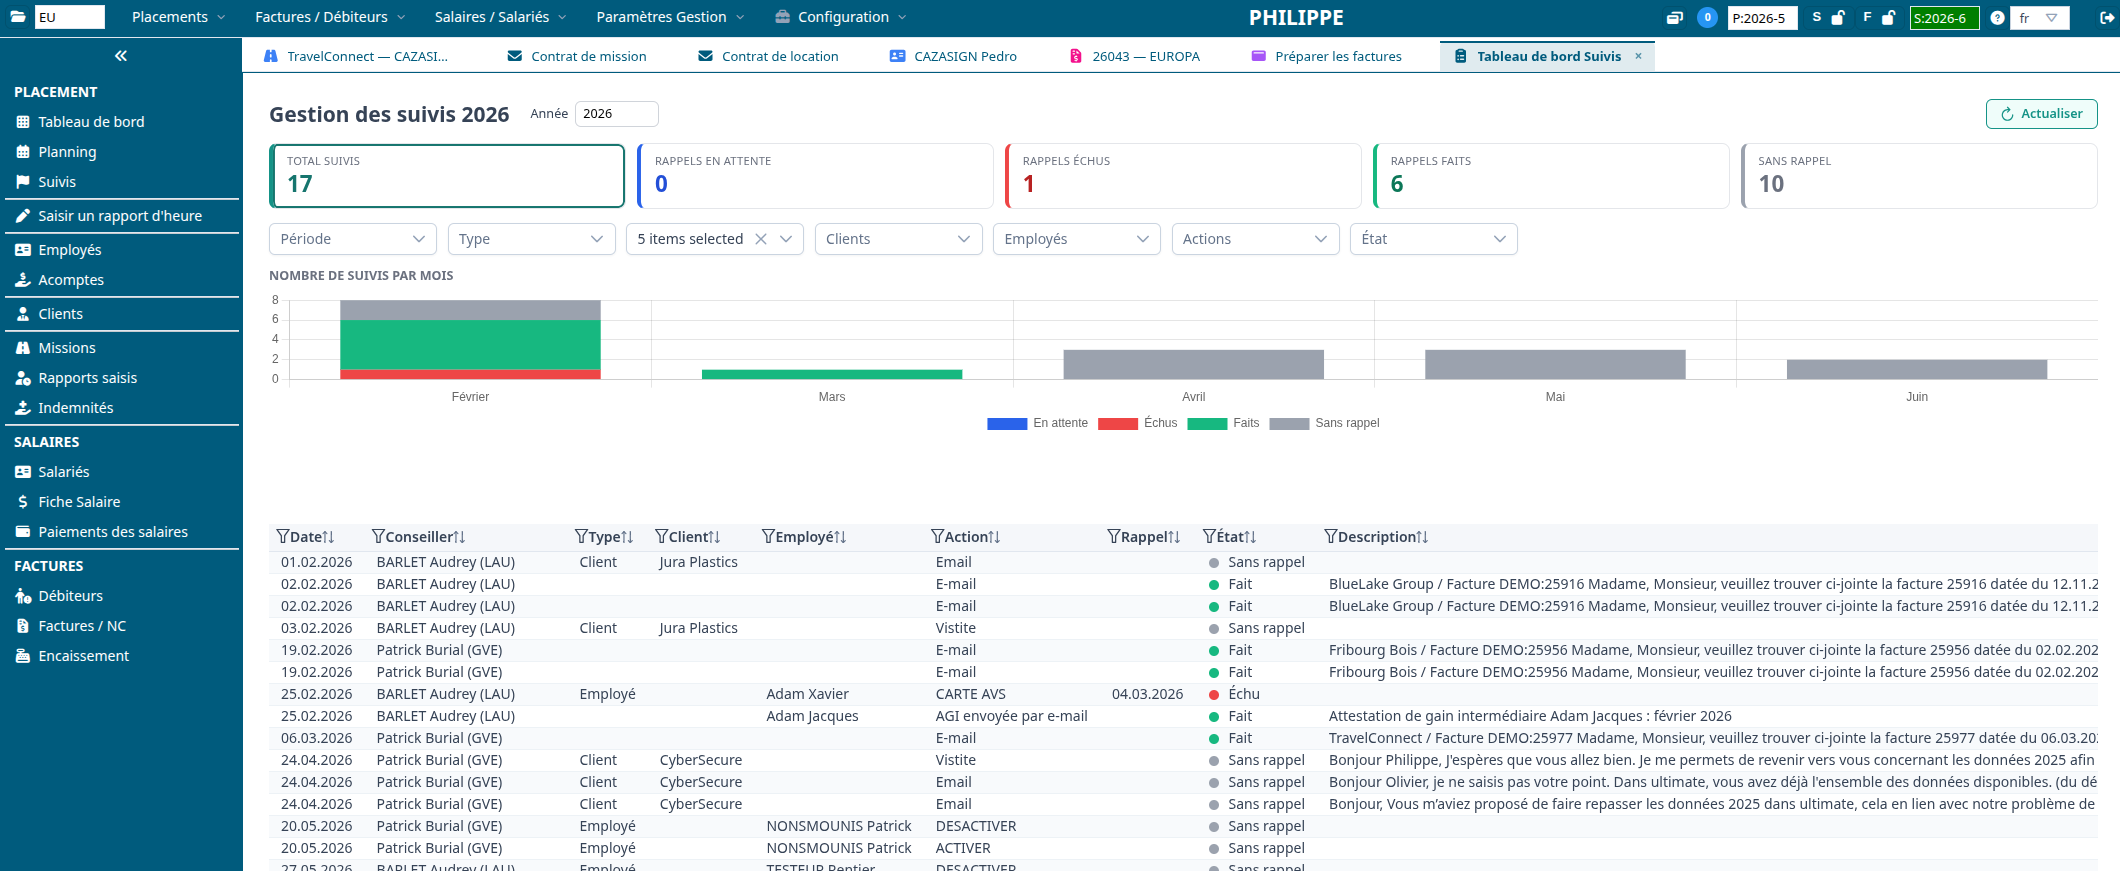Toggle the S unlock padlock
The height and width of the screenshot is (871, 2120).
click(1837, 17)
